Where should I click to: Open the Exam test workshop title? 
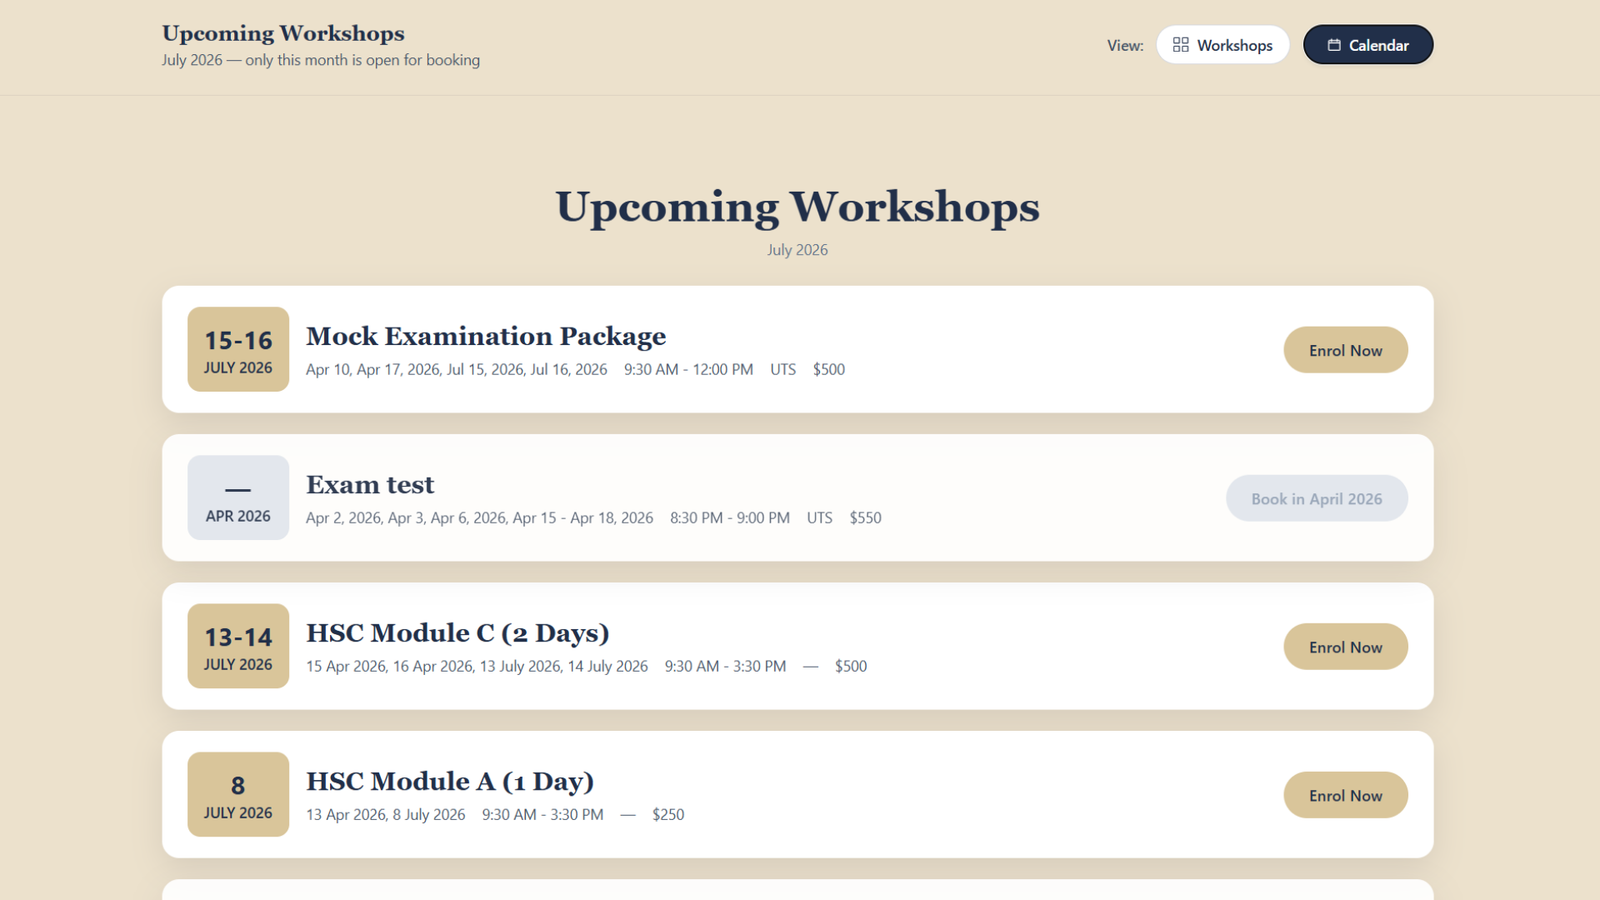[x=370, y=485]
